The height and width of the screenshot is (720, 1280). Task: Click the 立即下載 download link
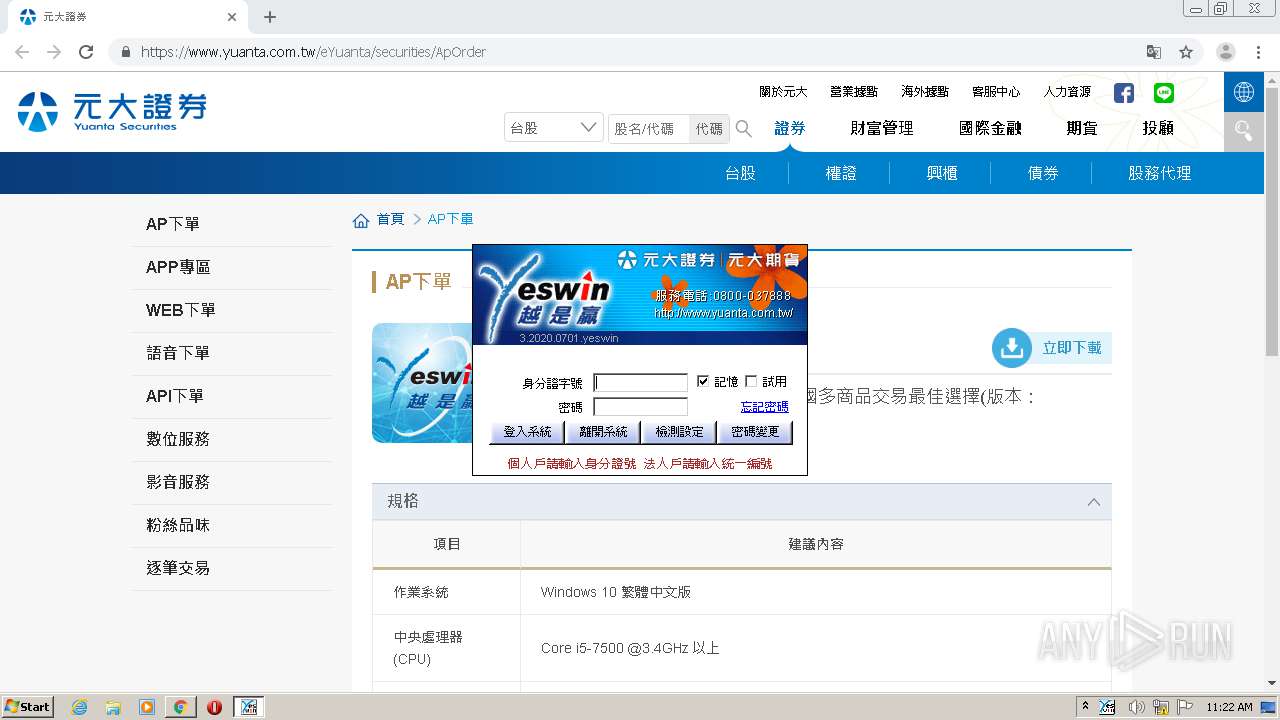point(1072,348)
